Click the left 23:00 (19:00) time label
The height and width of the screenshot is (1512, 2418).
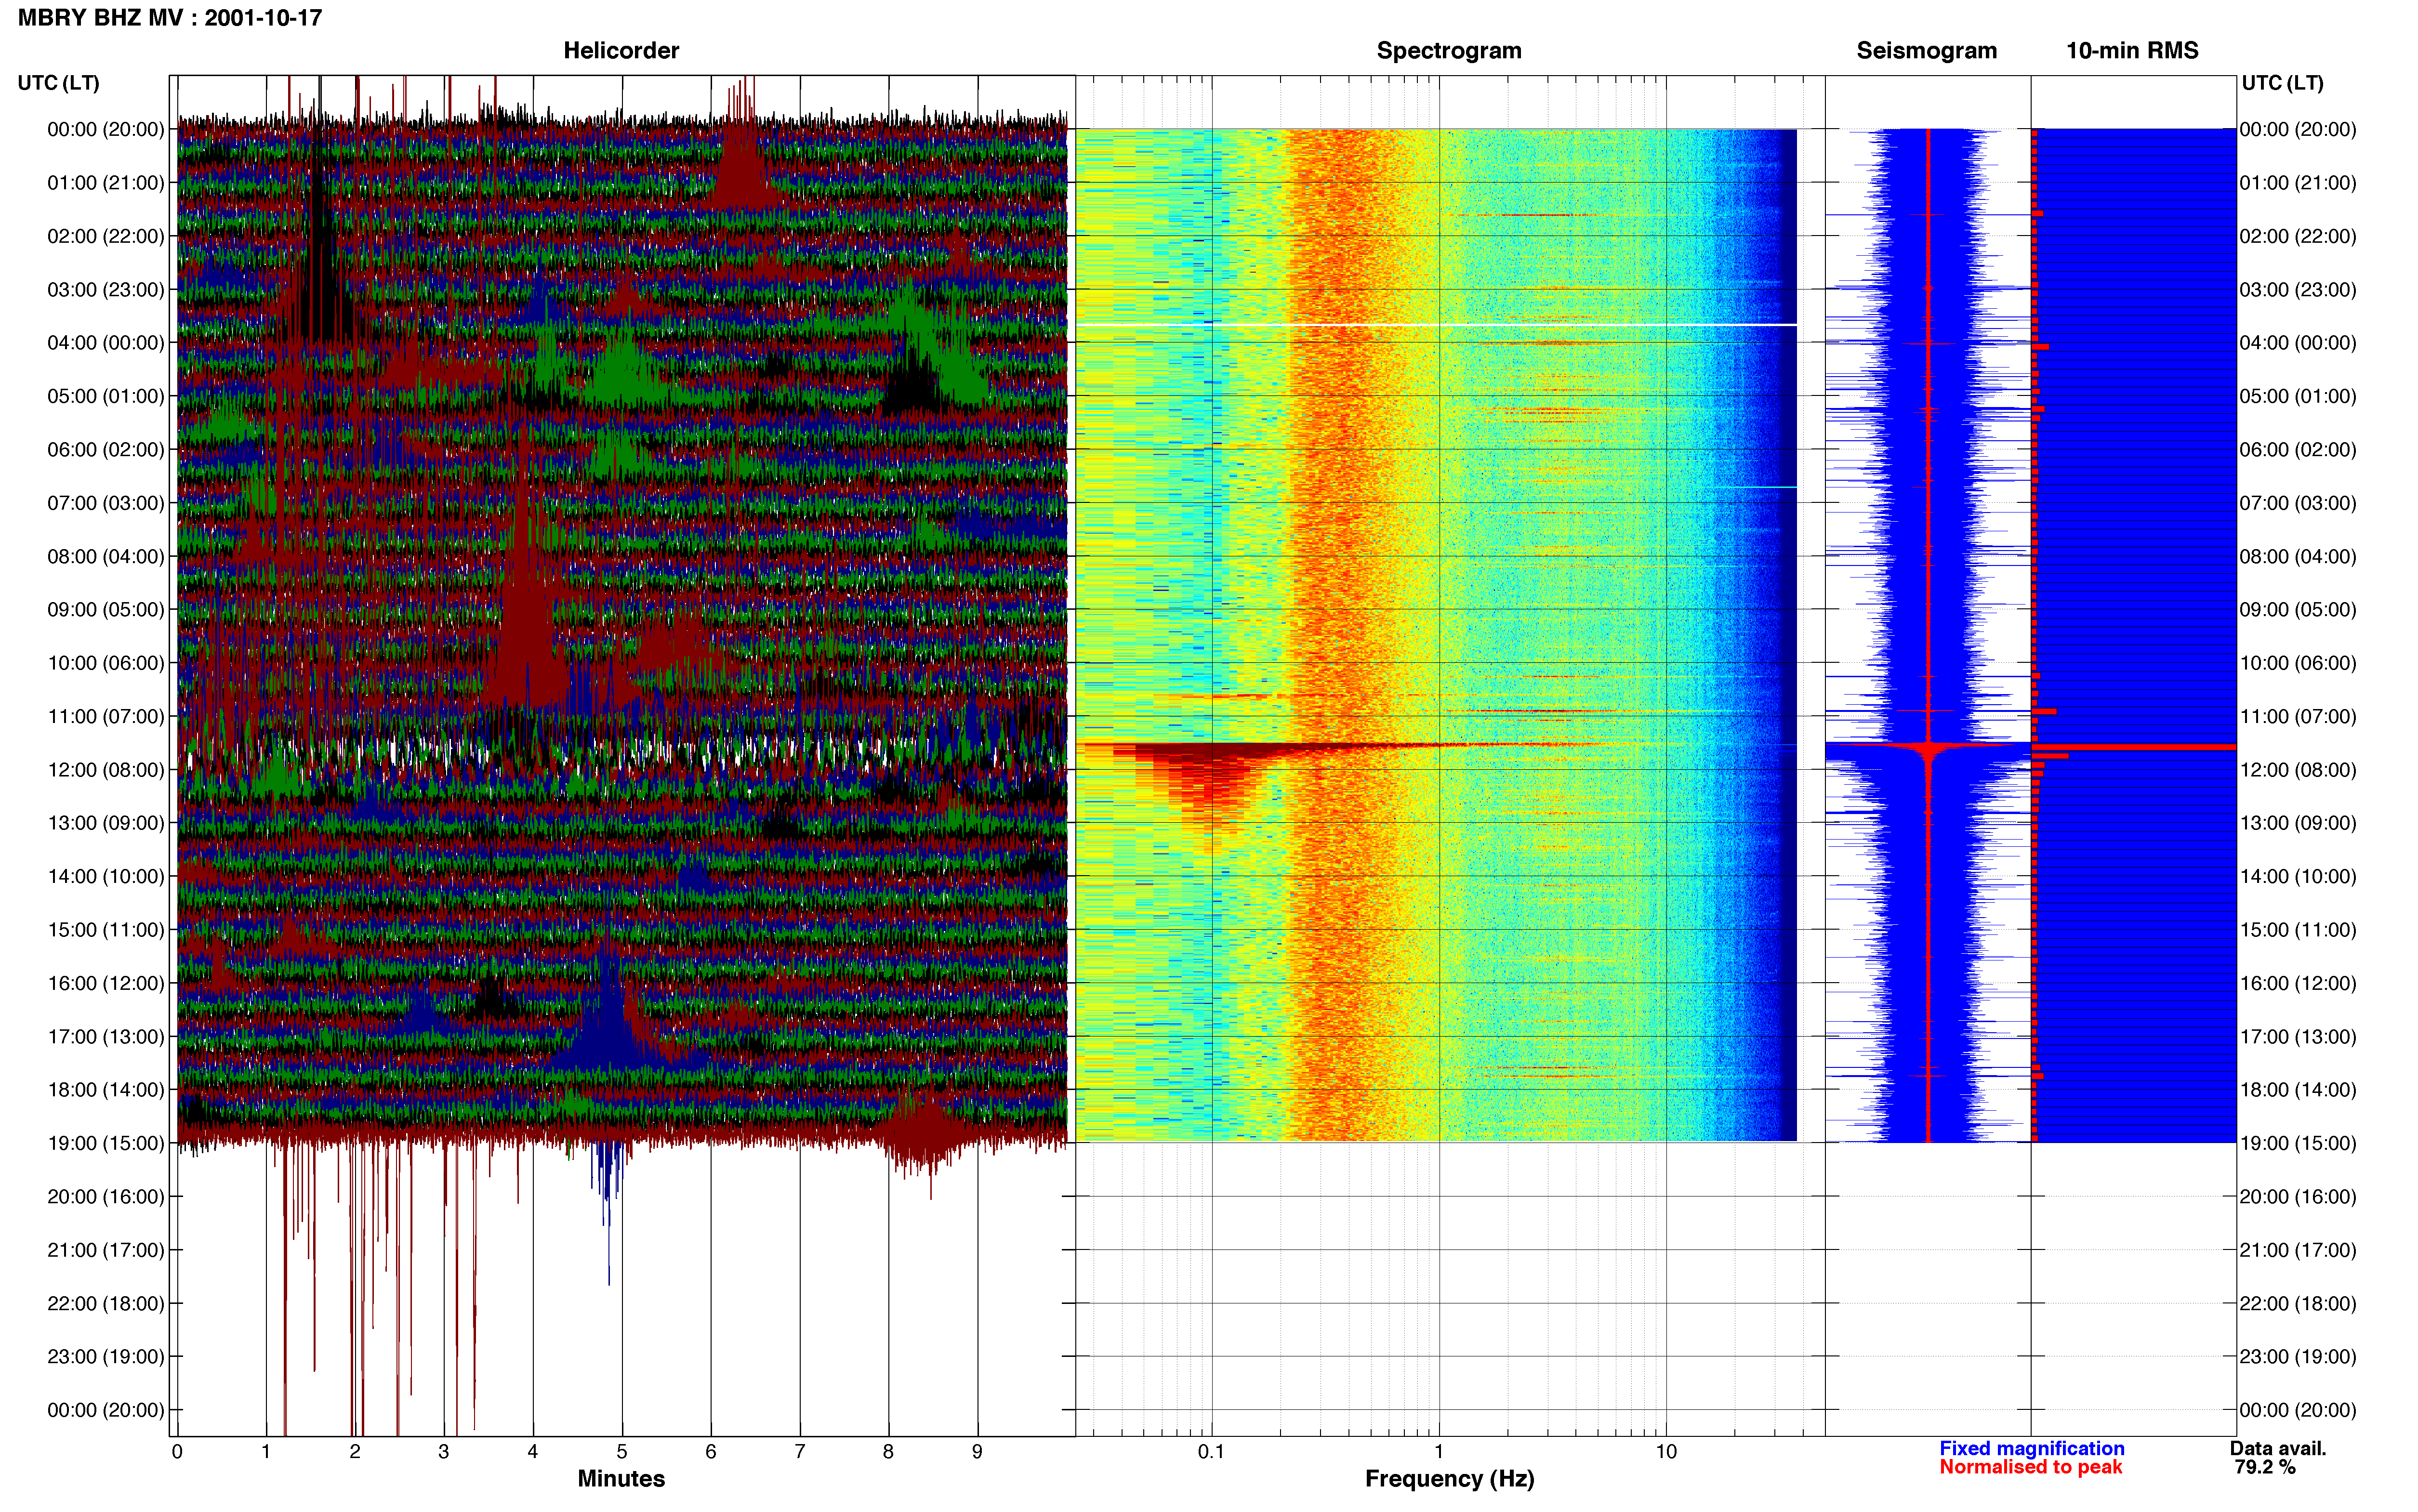click(106, 1356)
